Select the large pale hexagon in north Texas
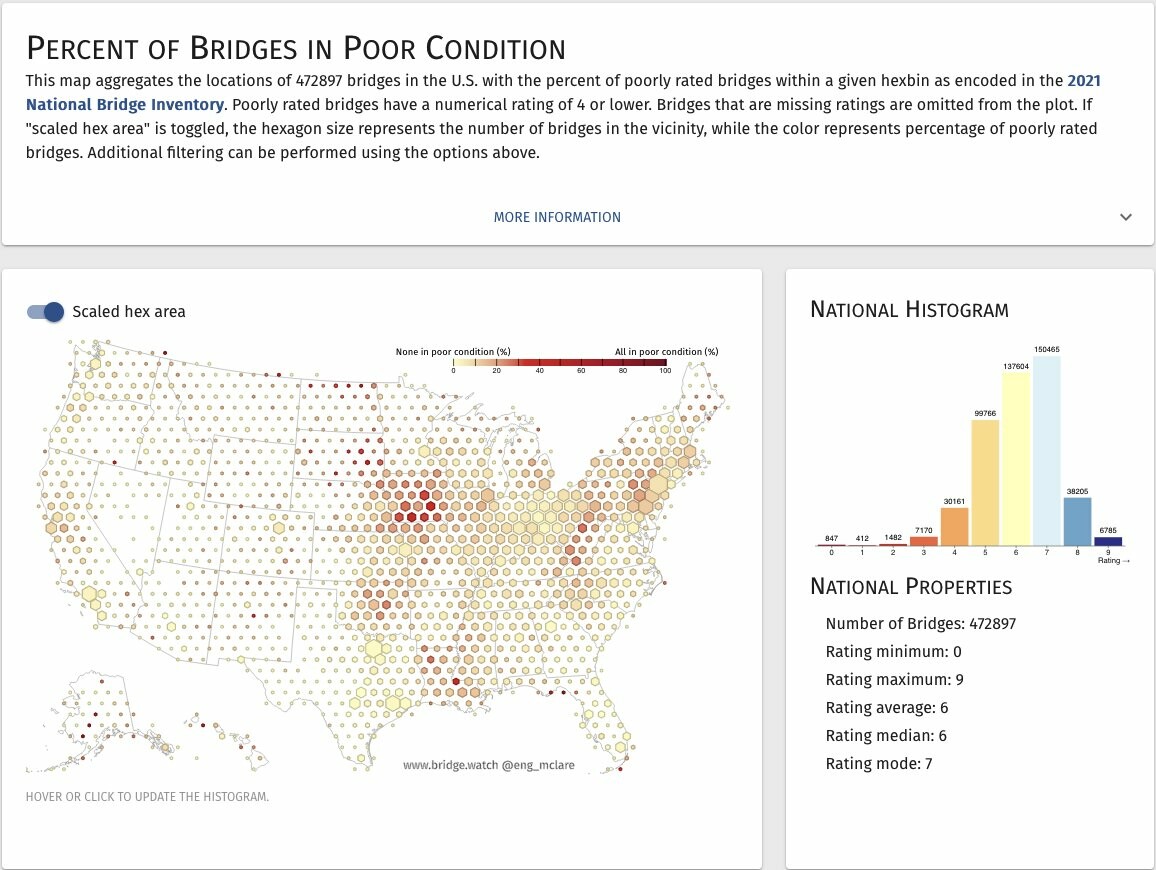 374,649
